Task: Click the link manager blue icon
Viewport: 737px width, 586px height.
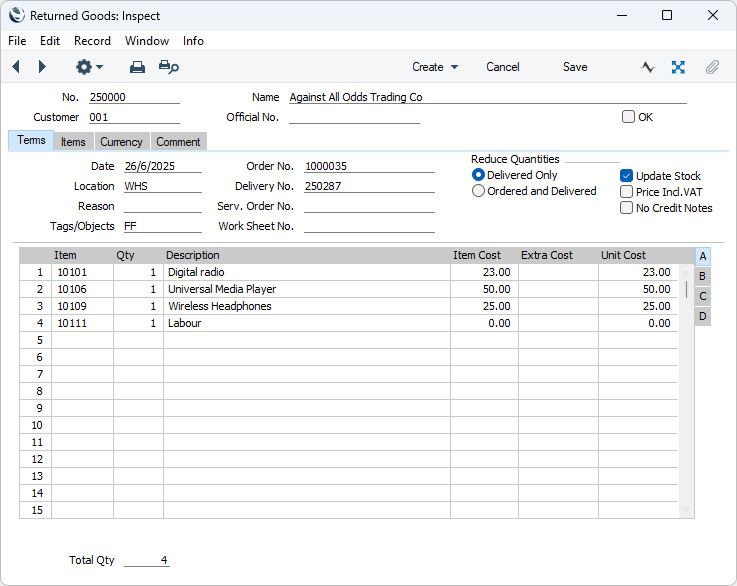Action: pos(678,67)
